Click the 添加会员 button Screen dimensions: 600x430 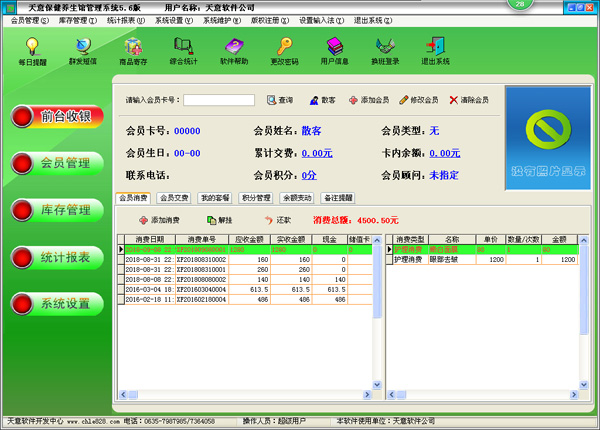369,100
